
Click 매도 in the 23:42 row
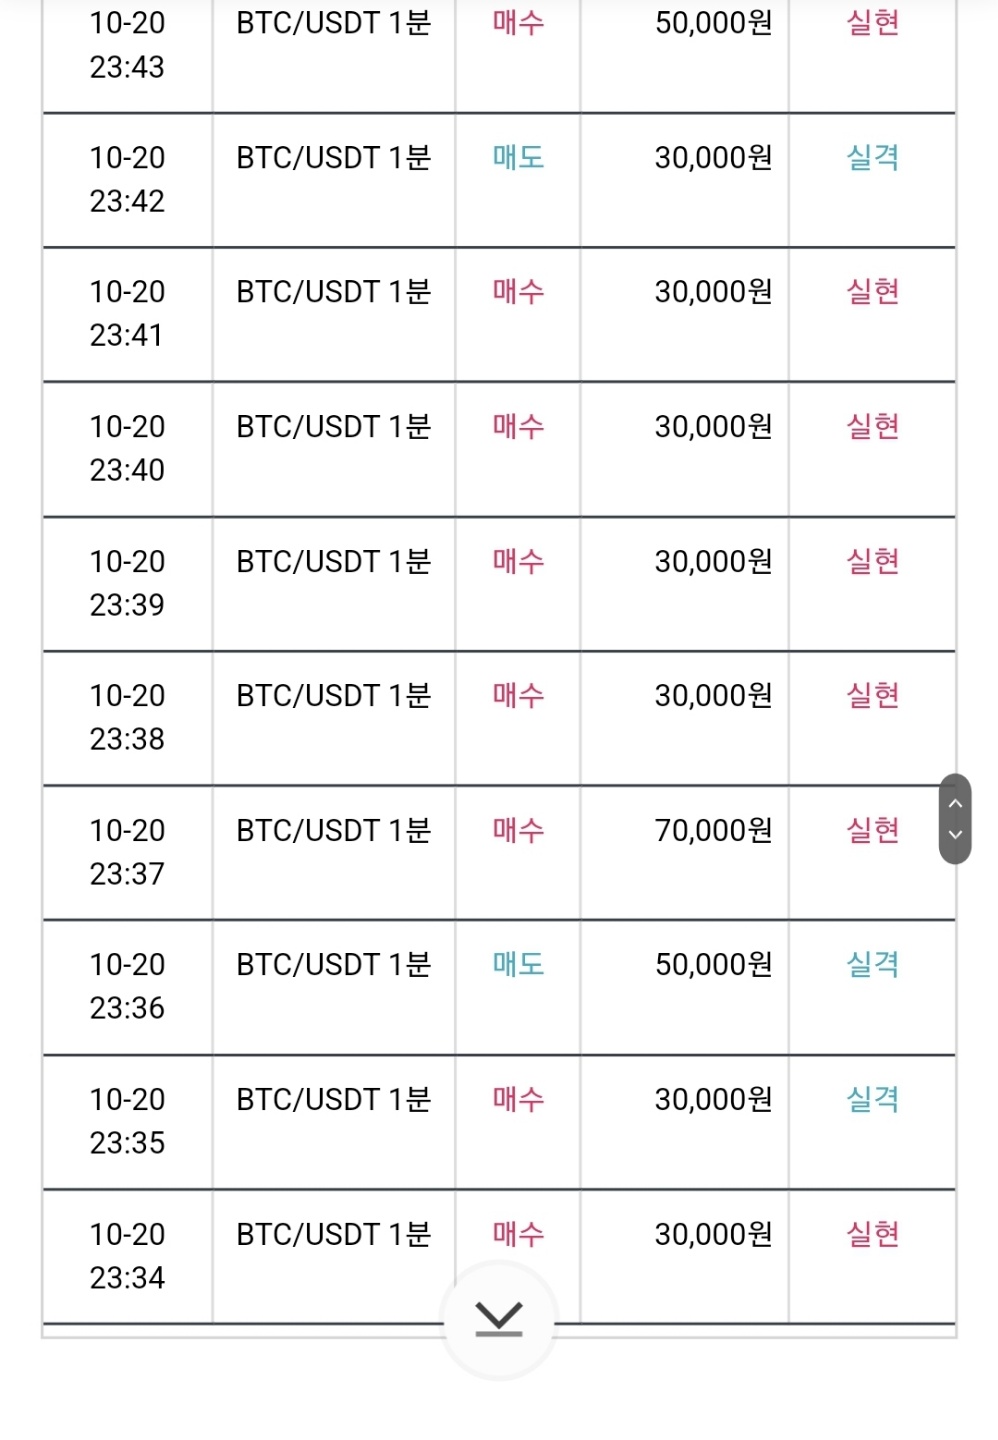pyautogui.click(x=518, y=157)
